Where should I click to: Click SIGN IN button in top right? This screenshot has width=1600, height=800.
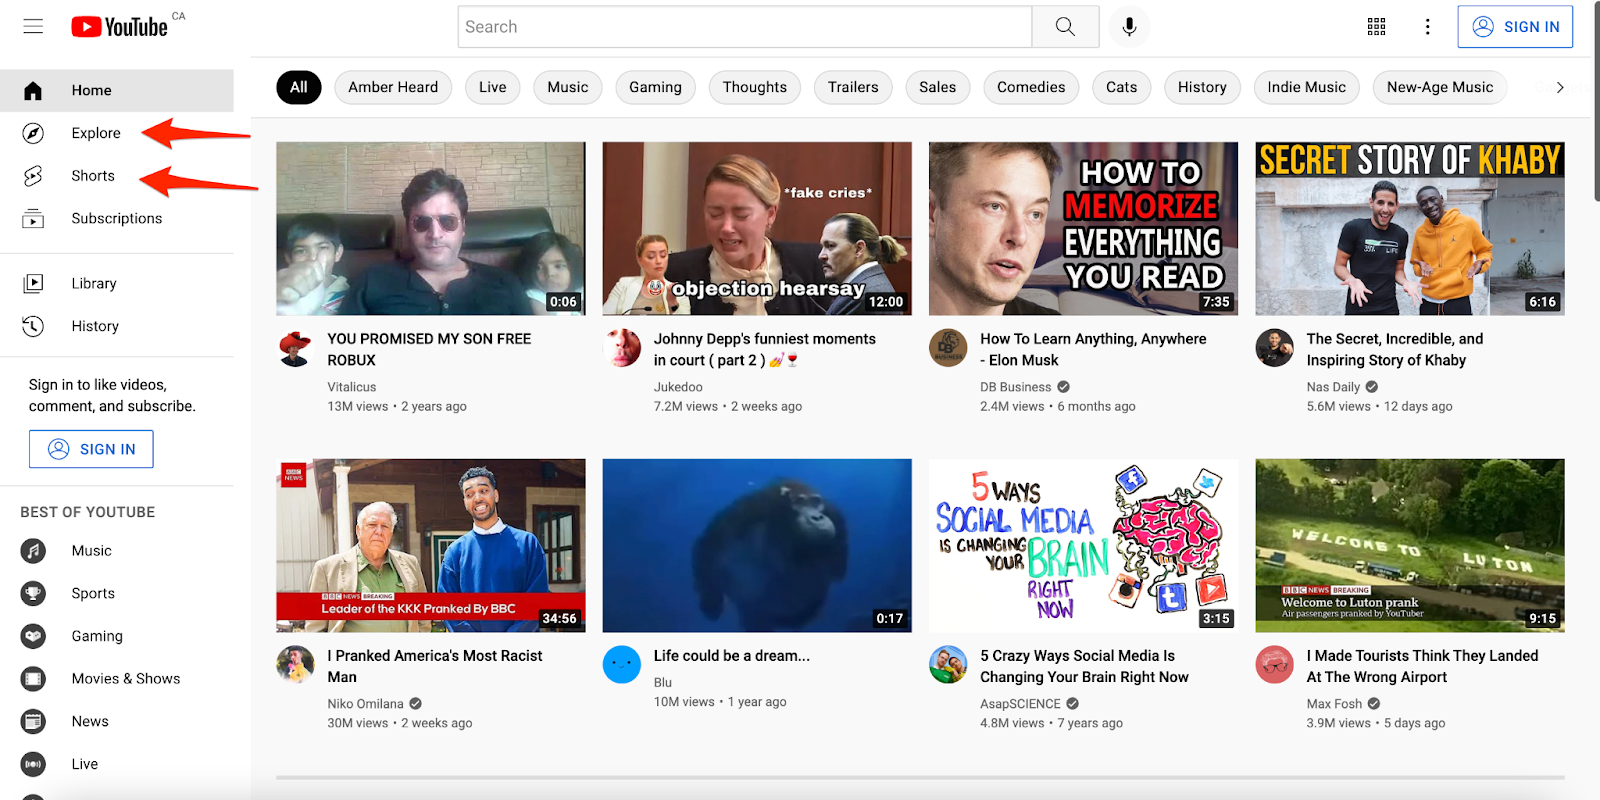pyautogui.click(x=1515, y=27)
